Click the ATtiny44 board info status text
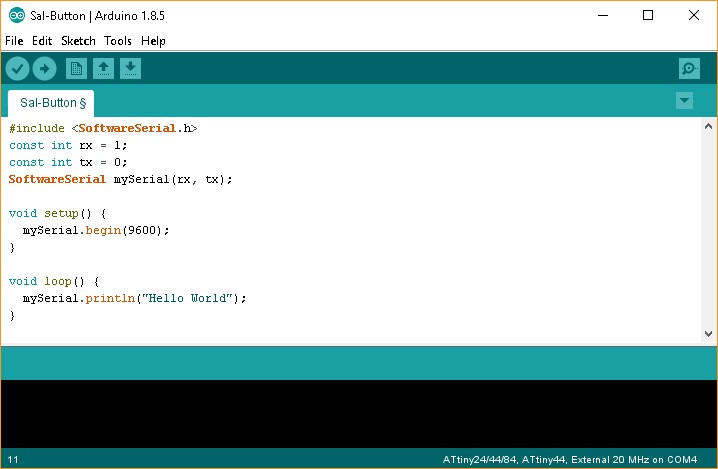The image size is (718, 469). coord(570,459)
